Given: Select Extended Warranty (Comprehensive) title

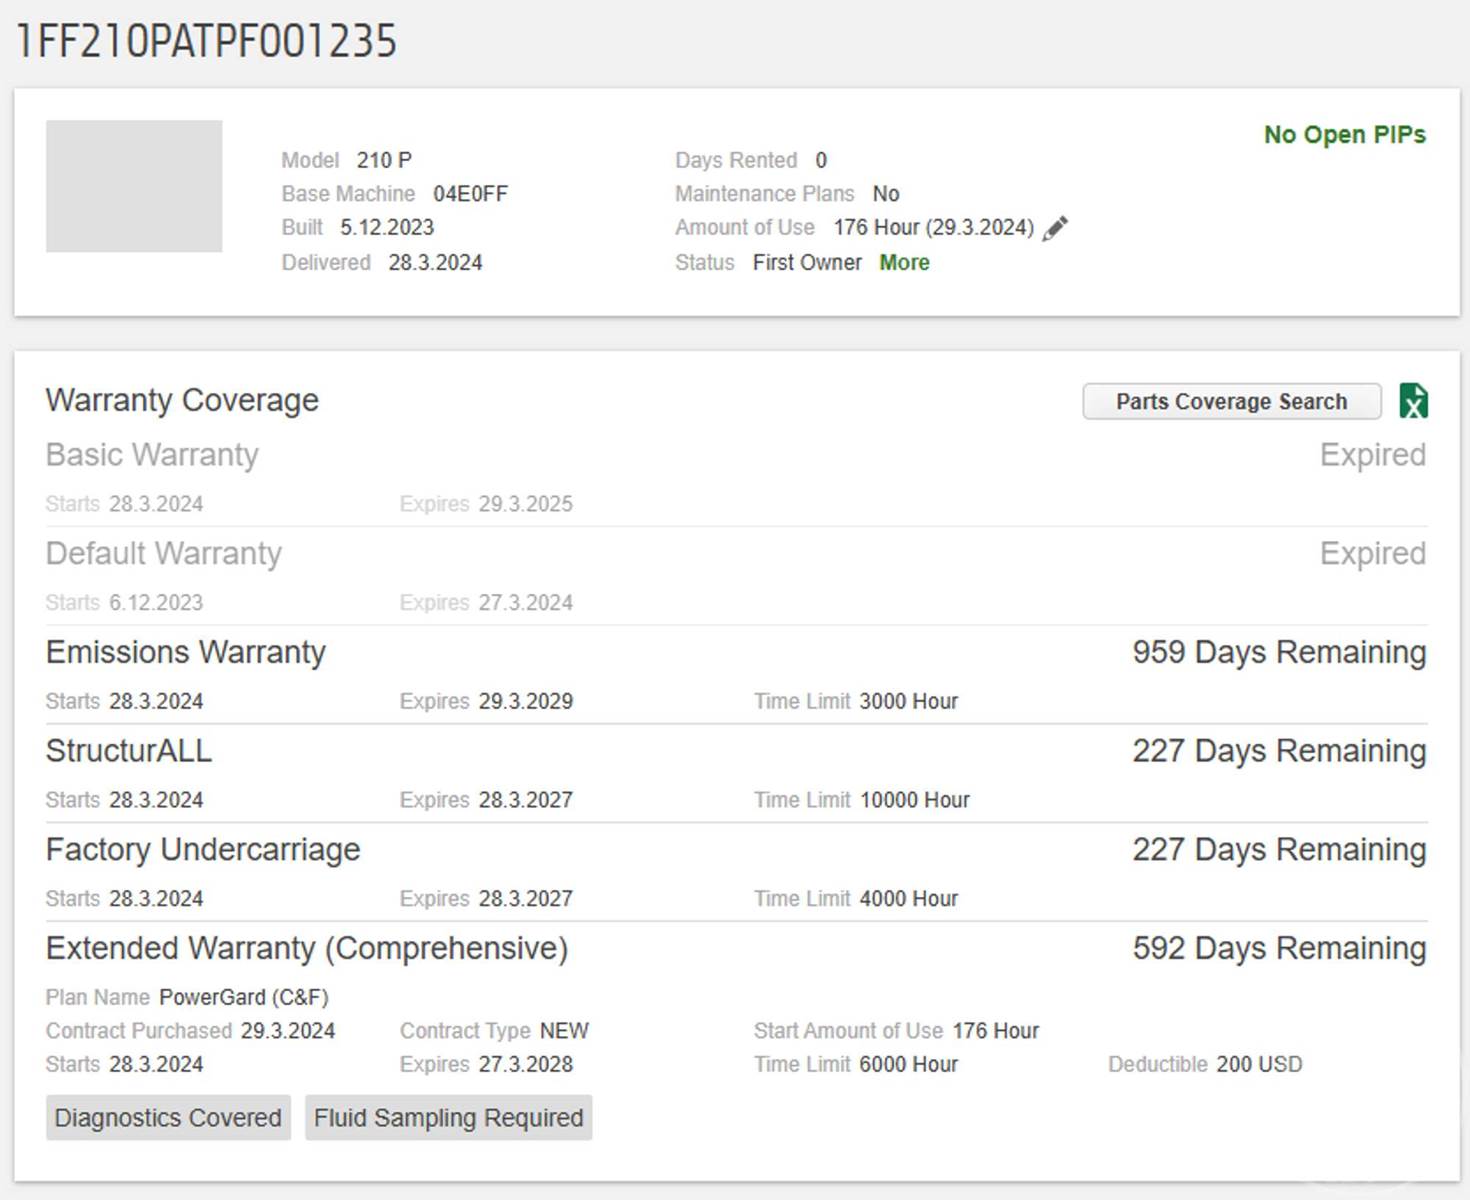Looking at the screenshot, I should [x=307, y=948].
